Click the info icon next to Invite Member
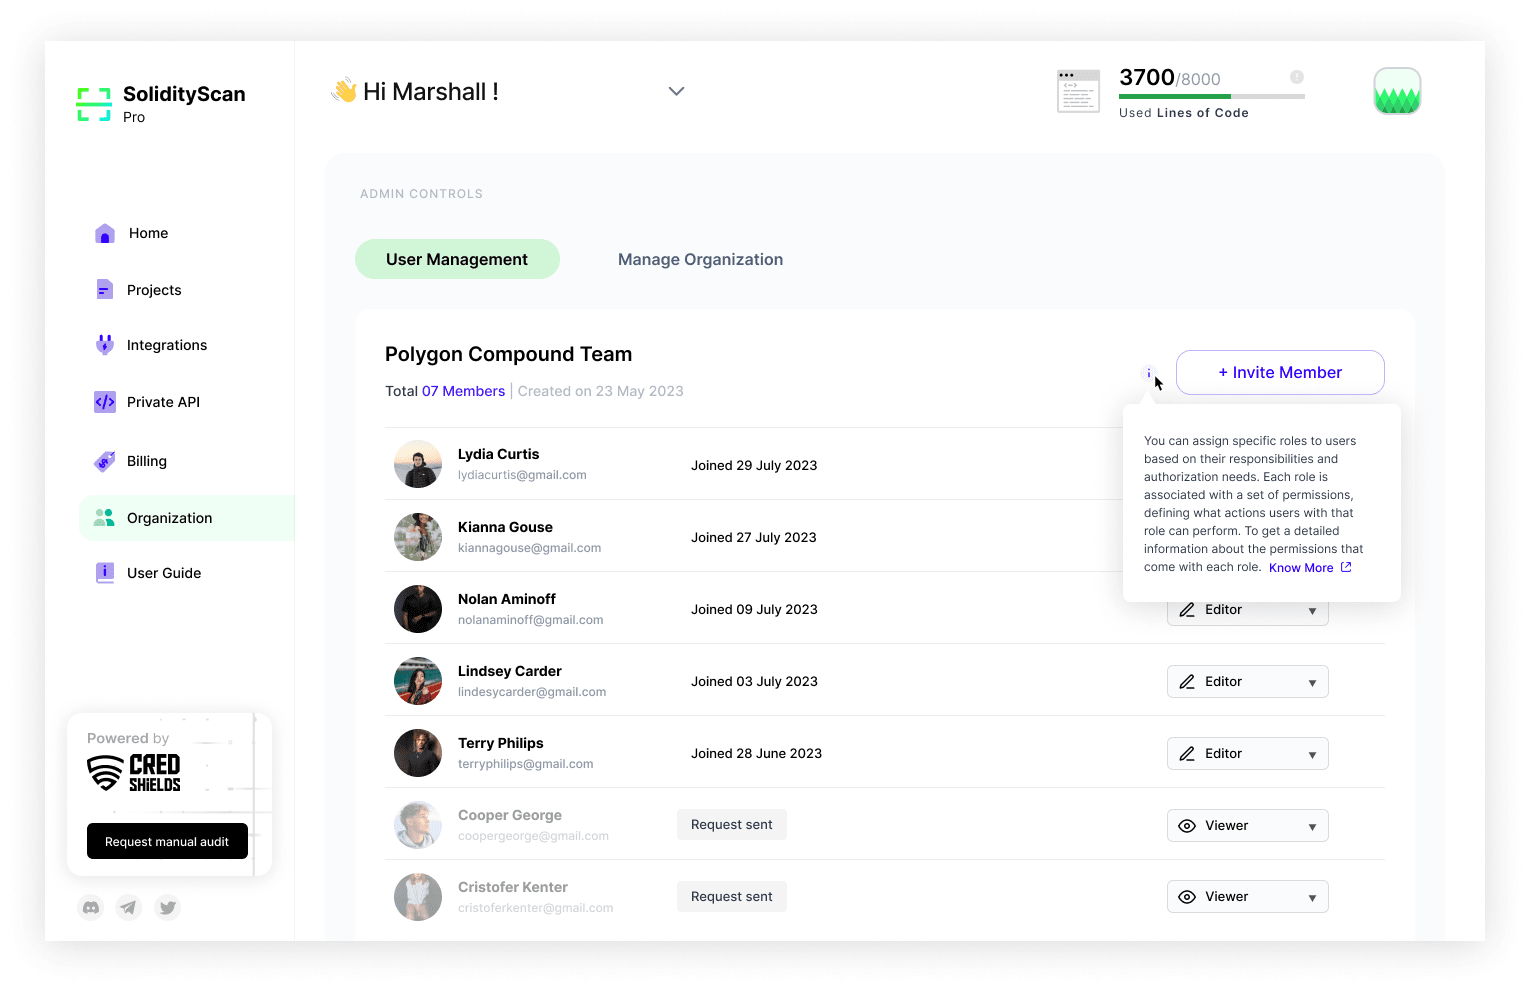 1148,373
